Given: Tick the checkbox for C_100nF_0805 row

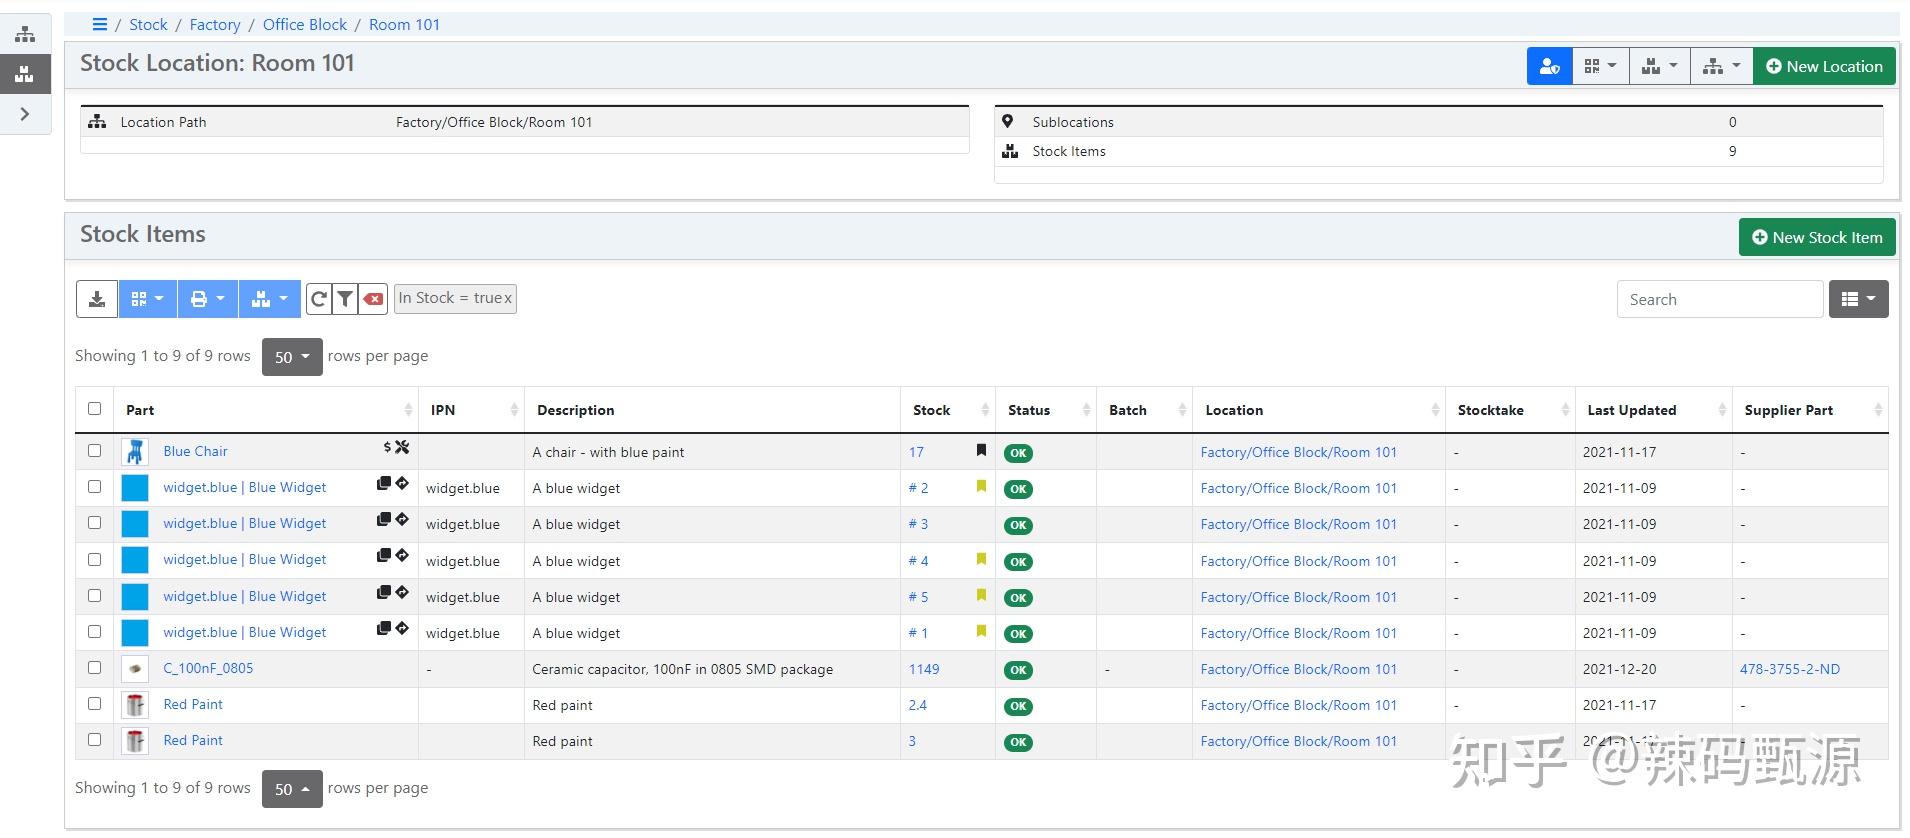Looking at the screenshot, I should (x=95, y=668).
